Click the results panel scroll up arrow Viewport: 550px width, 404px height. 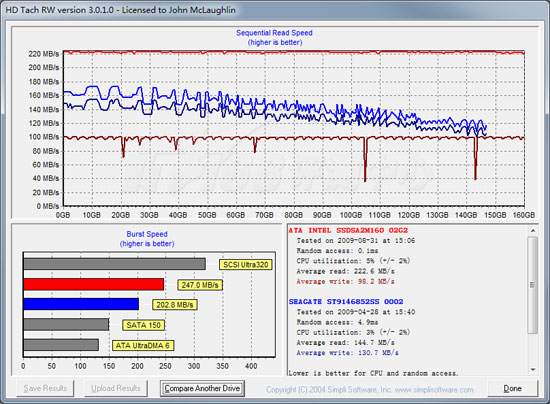(x=533, y=230)
